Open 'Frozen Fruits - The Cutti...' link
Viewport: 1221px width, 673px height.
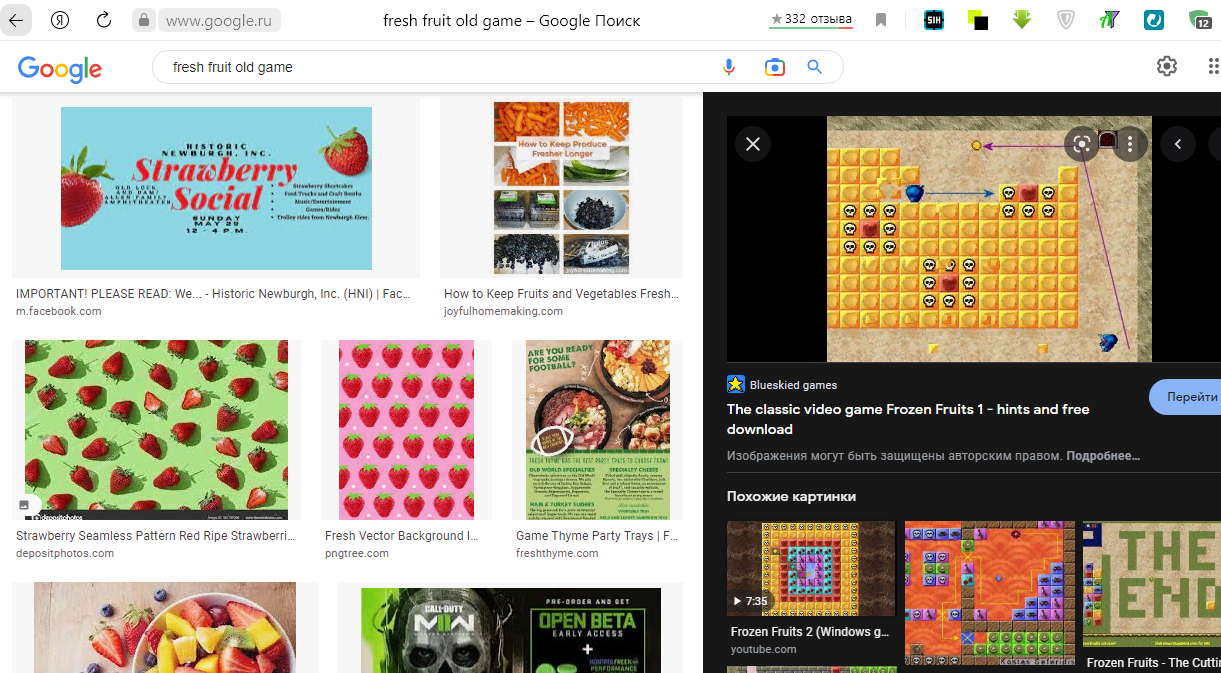tap(1153, 663)
